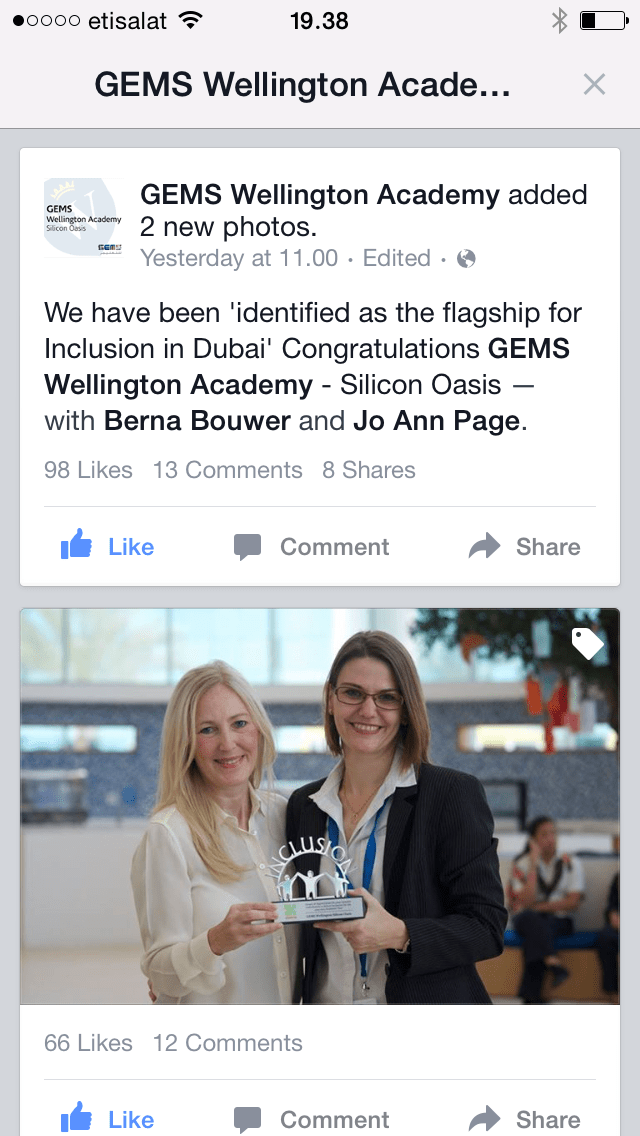The image size is (640, 1136).
Task: View the 98 Likes list
Action: coord(88,470)
